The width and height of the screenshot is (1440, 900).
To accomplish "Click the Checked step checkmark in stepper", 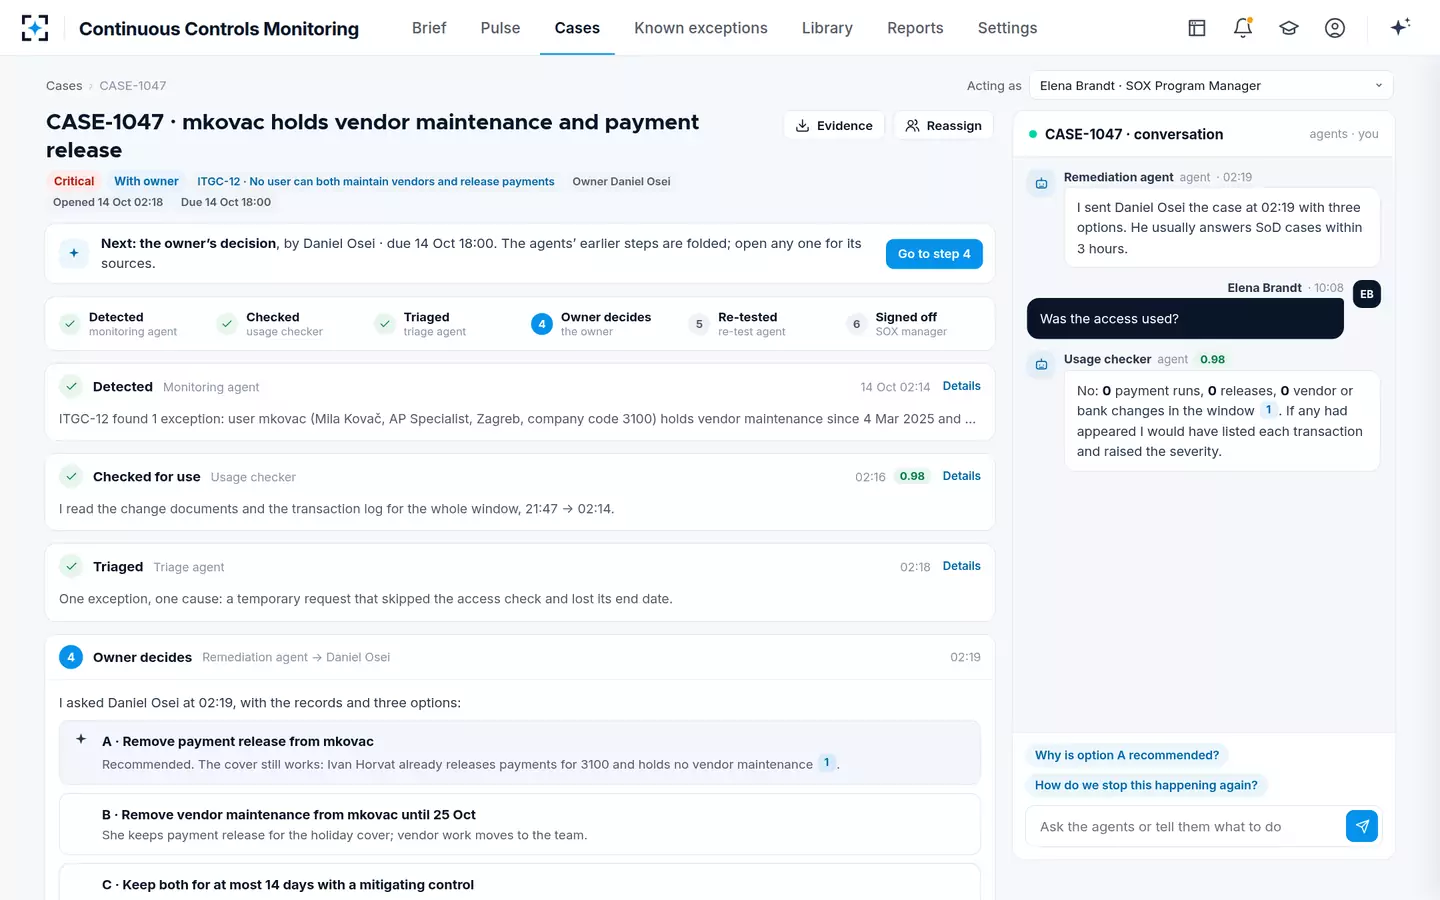I will pos(227,324).
